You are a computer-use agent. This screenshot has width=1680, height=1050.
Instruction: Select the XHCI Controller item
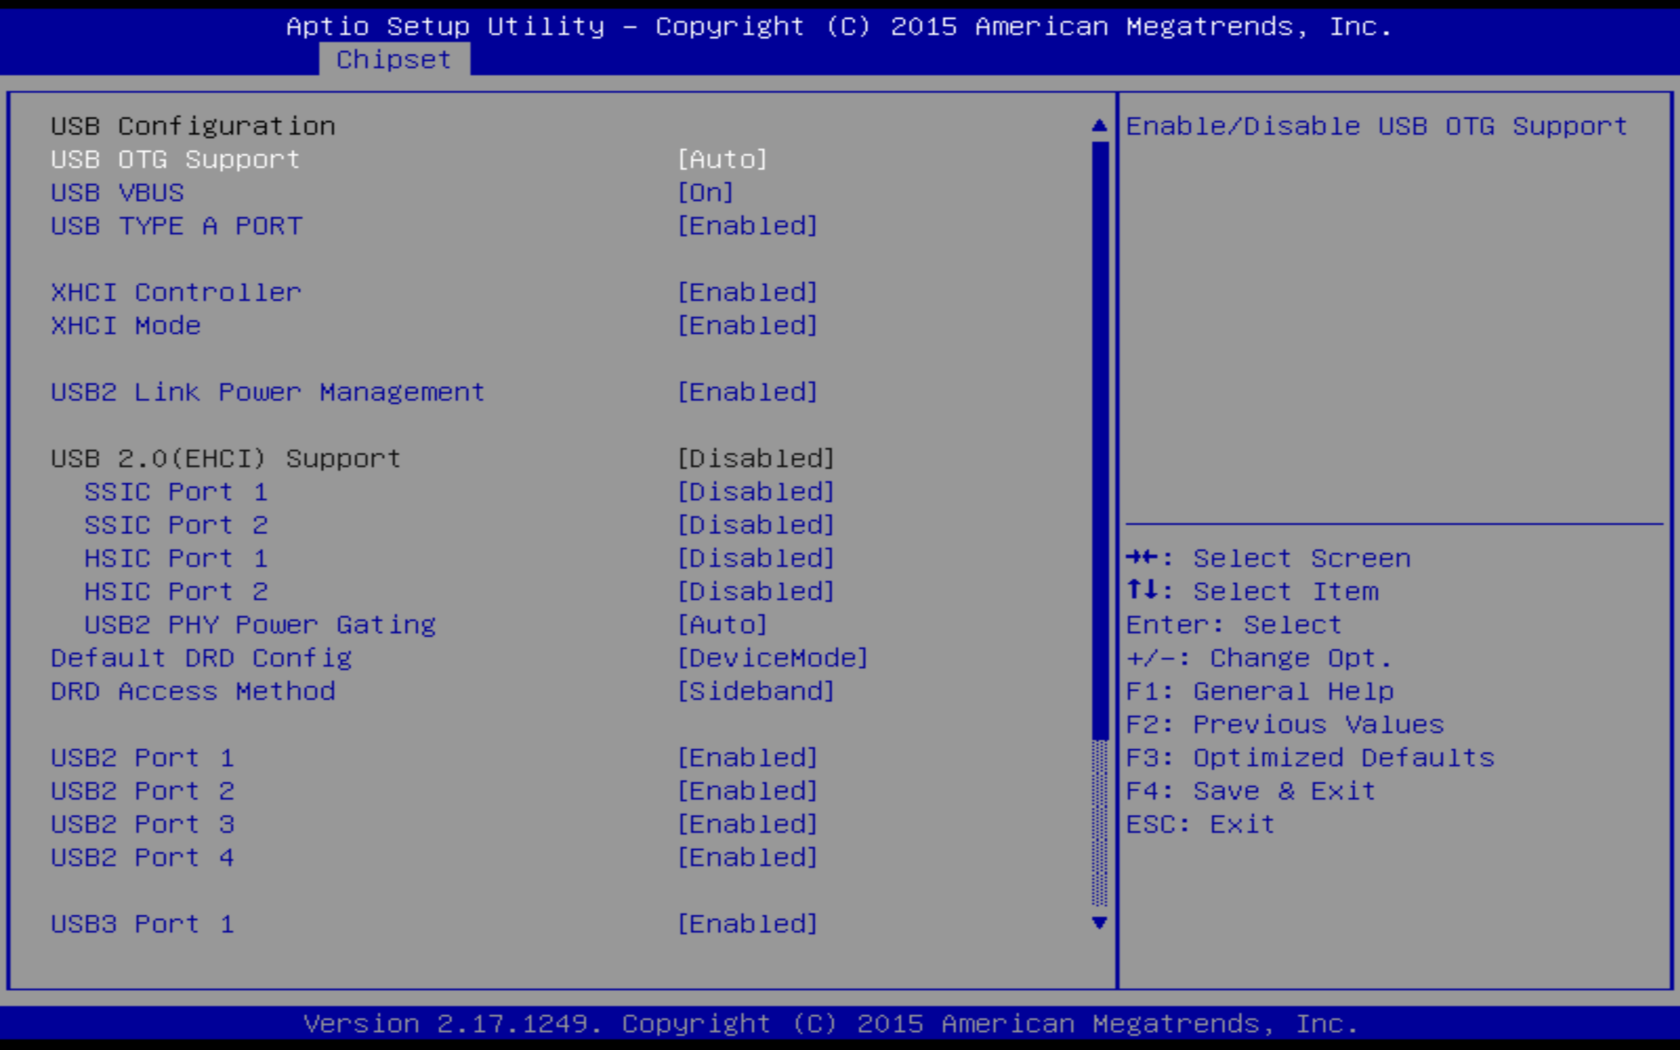pos(176,292)
